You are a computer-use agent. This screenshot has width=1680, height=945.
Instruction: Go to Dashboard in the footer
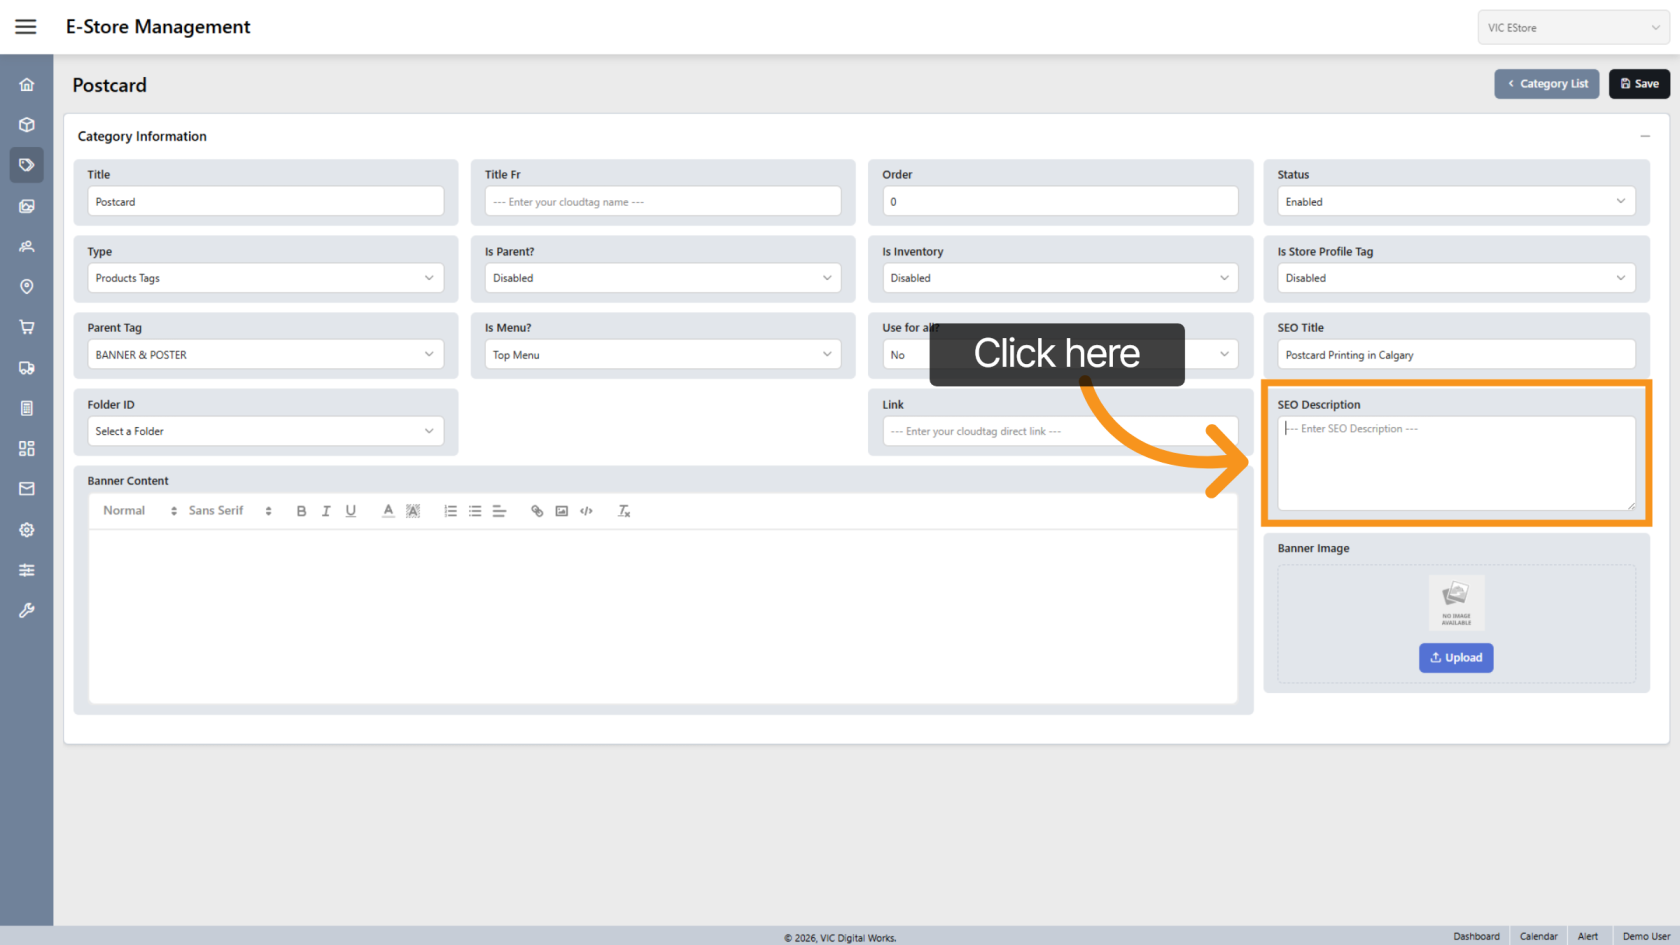pyautogui.click(x=1476, y=936)
